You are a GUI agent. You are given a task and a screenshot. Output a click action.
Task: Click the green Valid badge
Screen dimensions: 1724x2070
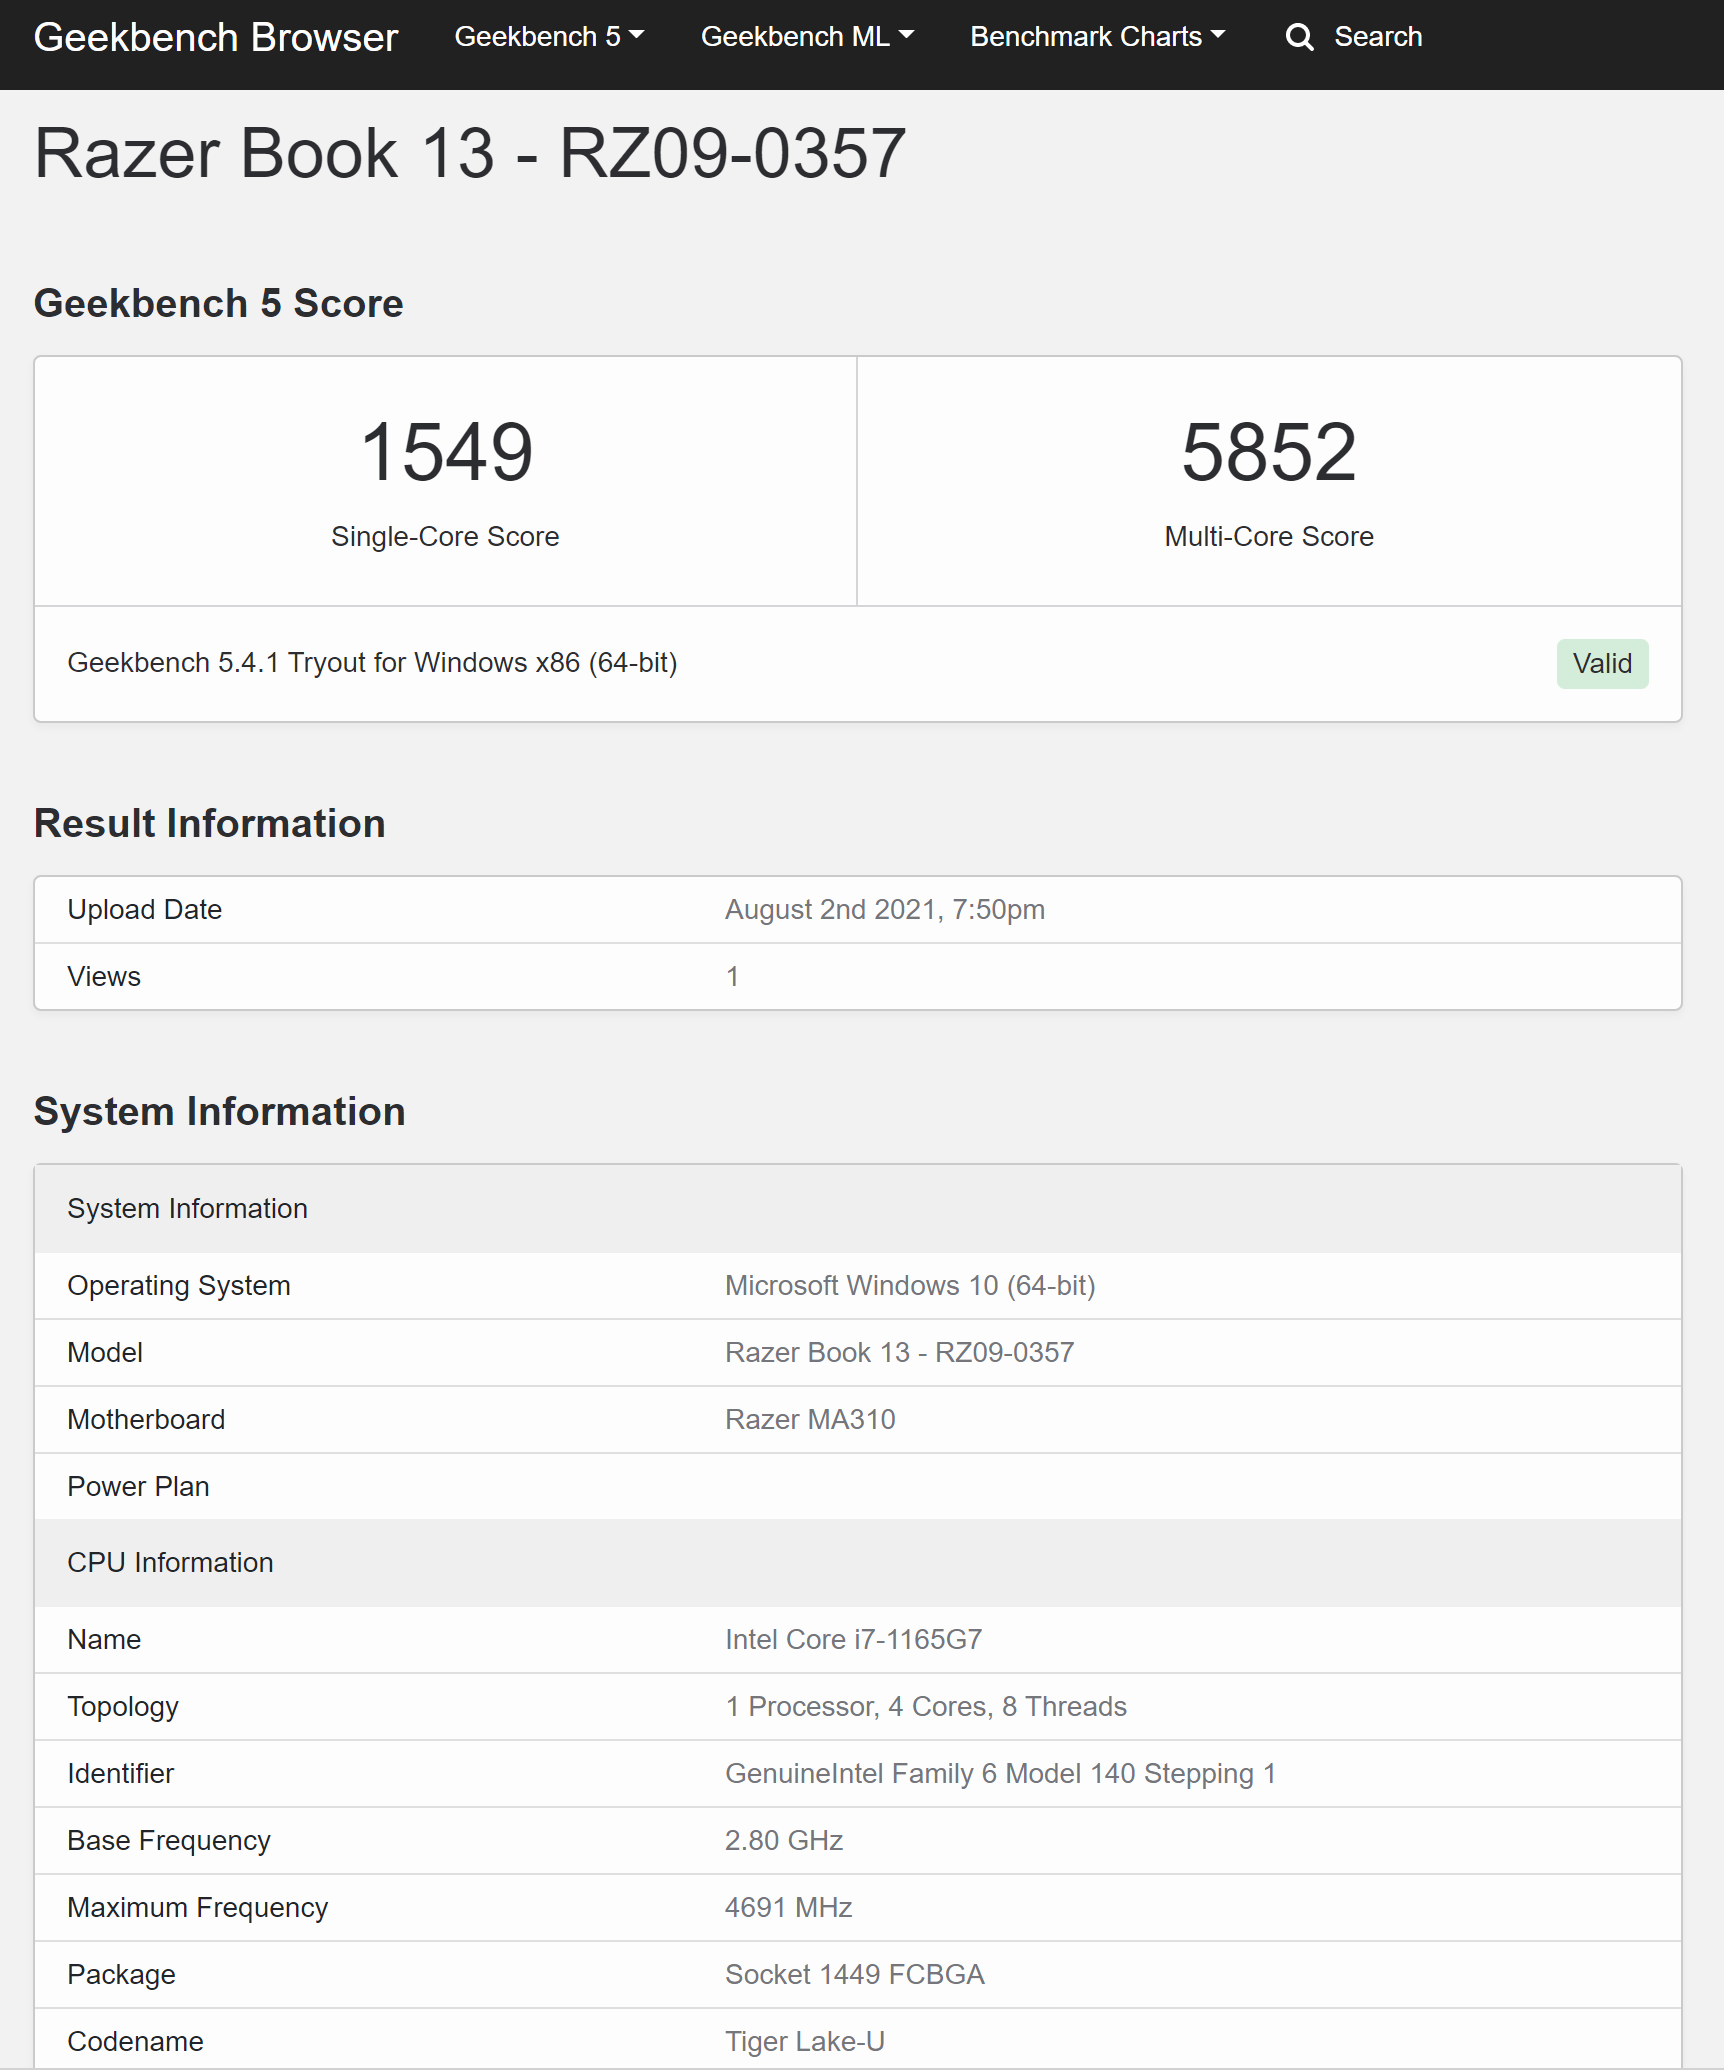[1601, 664]
